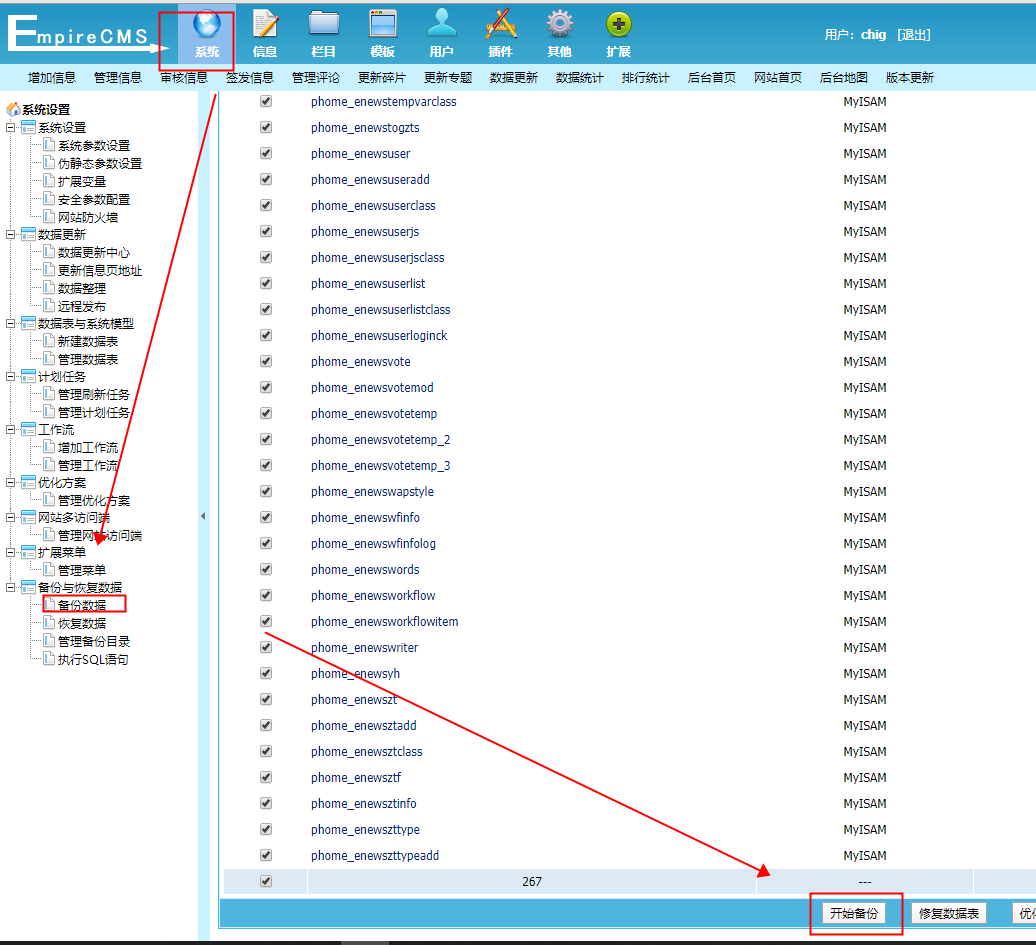Collapse the 工作流 tree group
The width and height of the screenshot is (1036, 945).
pyautogui.click(x=11, y=430)
